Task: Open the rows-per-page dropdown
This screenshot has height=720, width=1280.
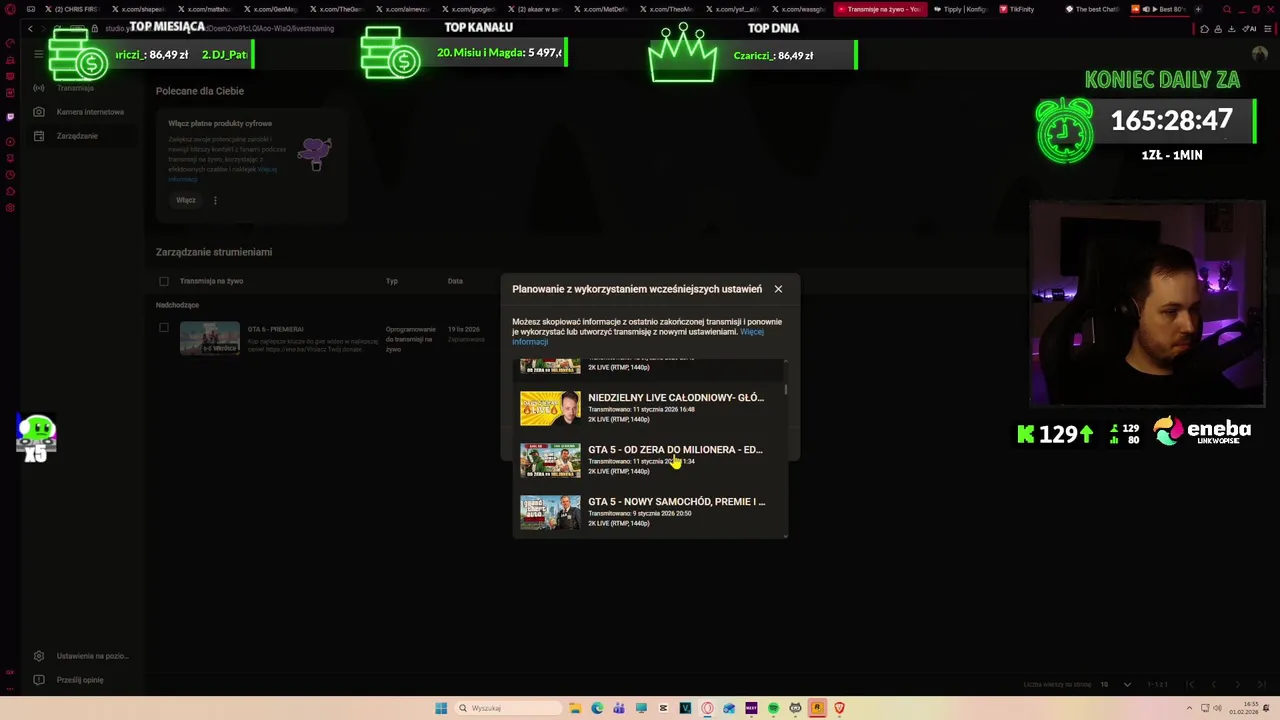Action: [x=1116, y=685]
